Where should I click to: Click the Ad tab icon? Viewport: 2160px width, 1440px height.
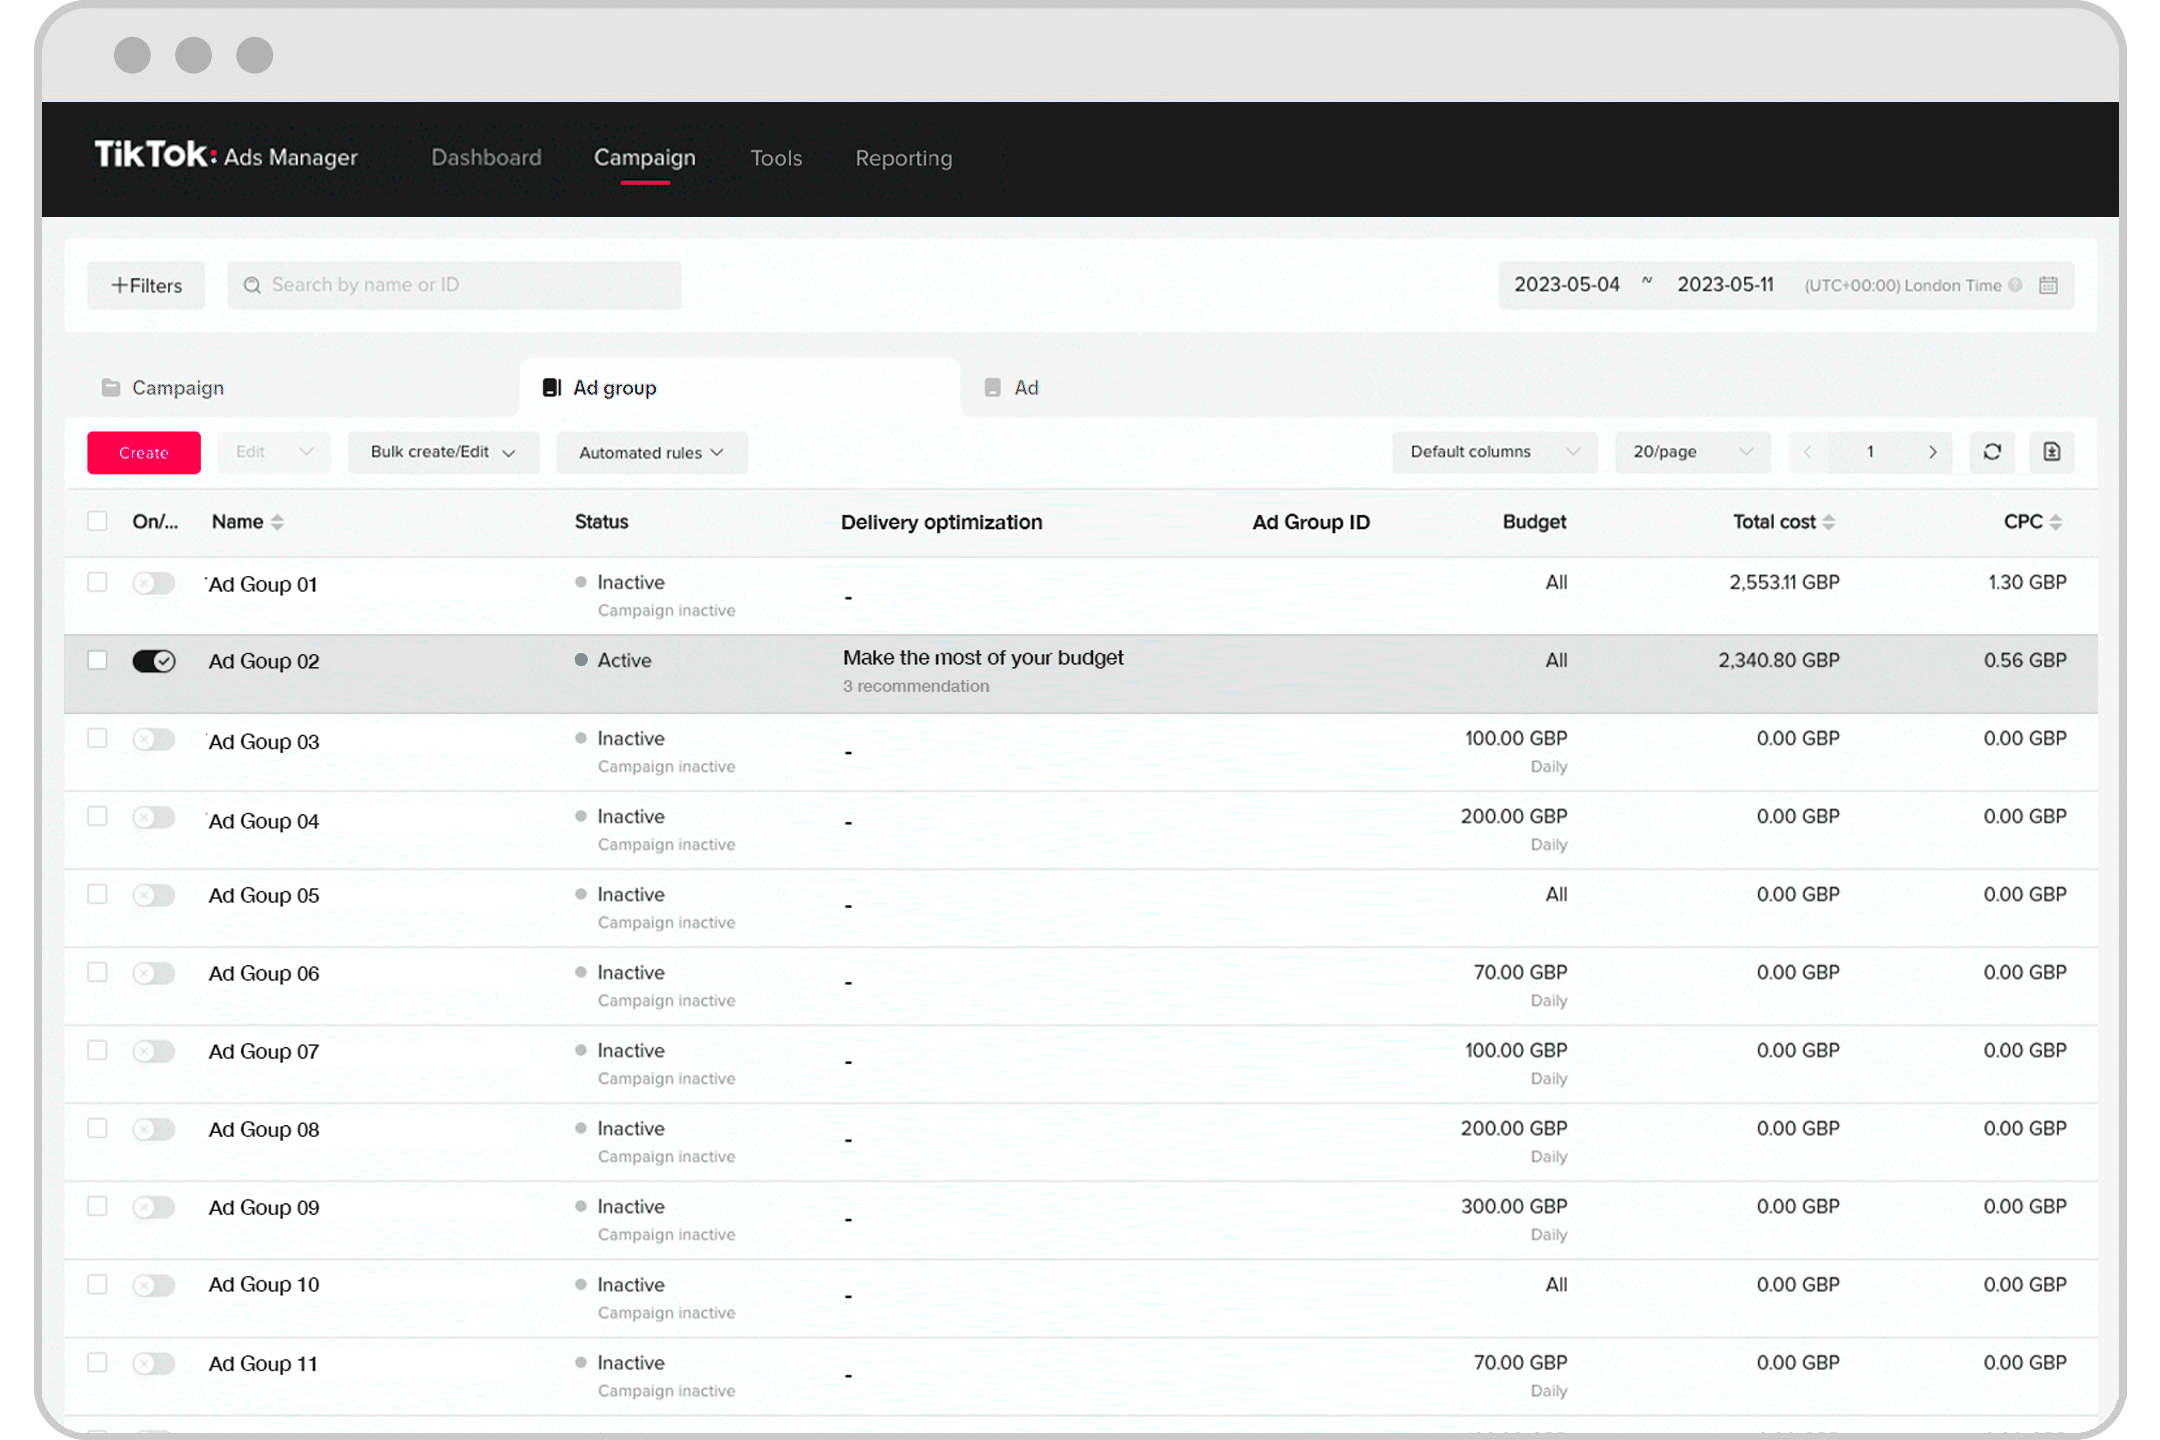993,387
